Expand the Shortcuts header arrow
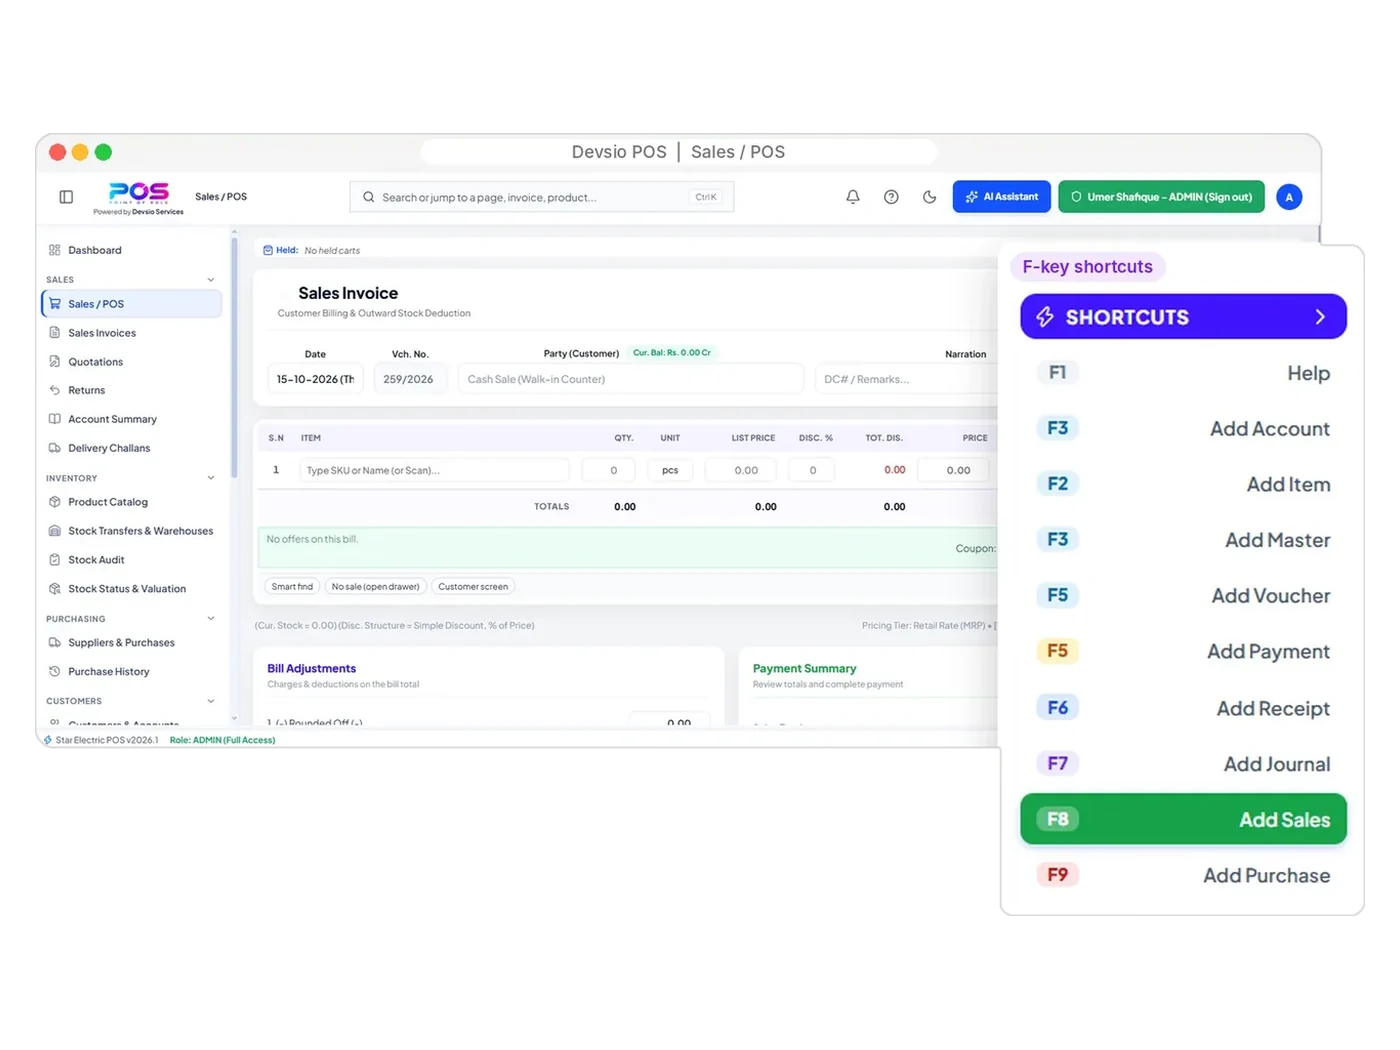 coord(1320,317)
